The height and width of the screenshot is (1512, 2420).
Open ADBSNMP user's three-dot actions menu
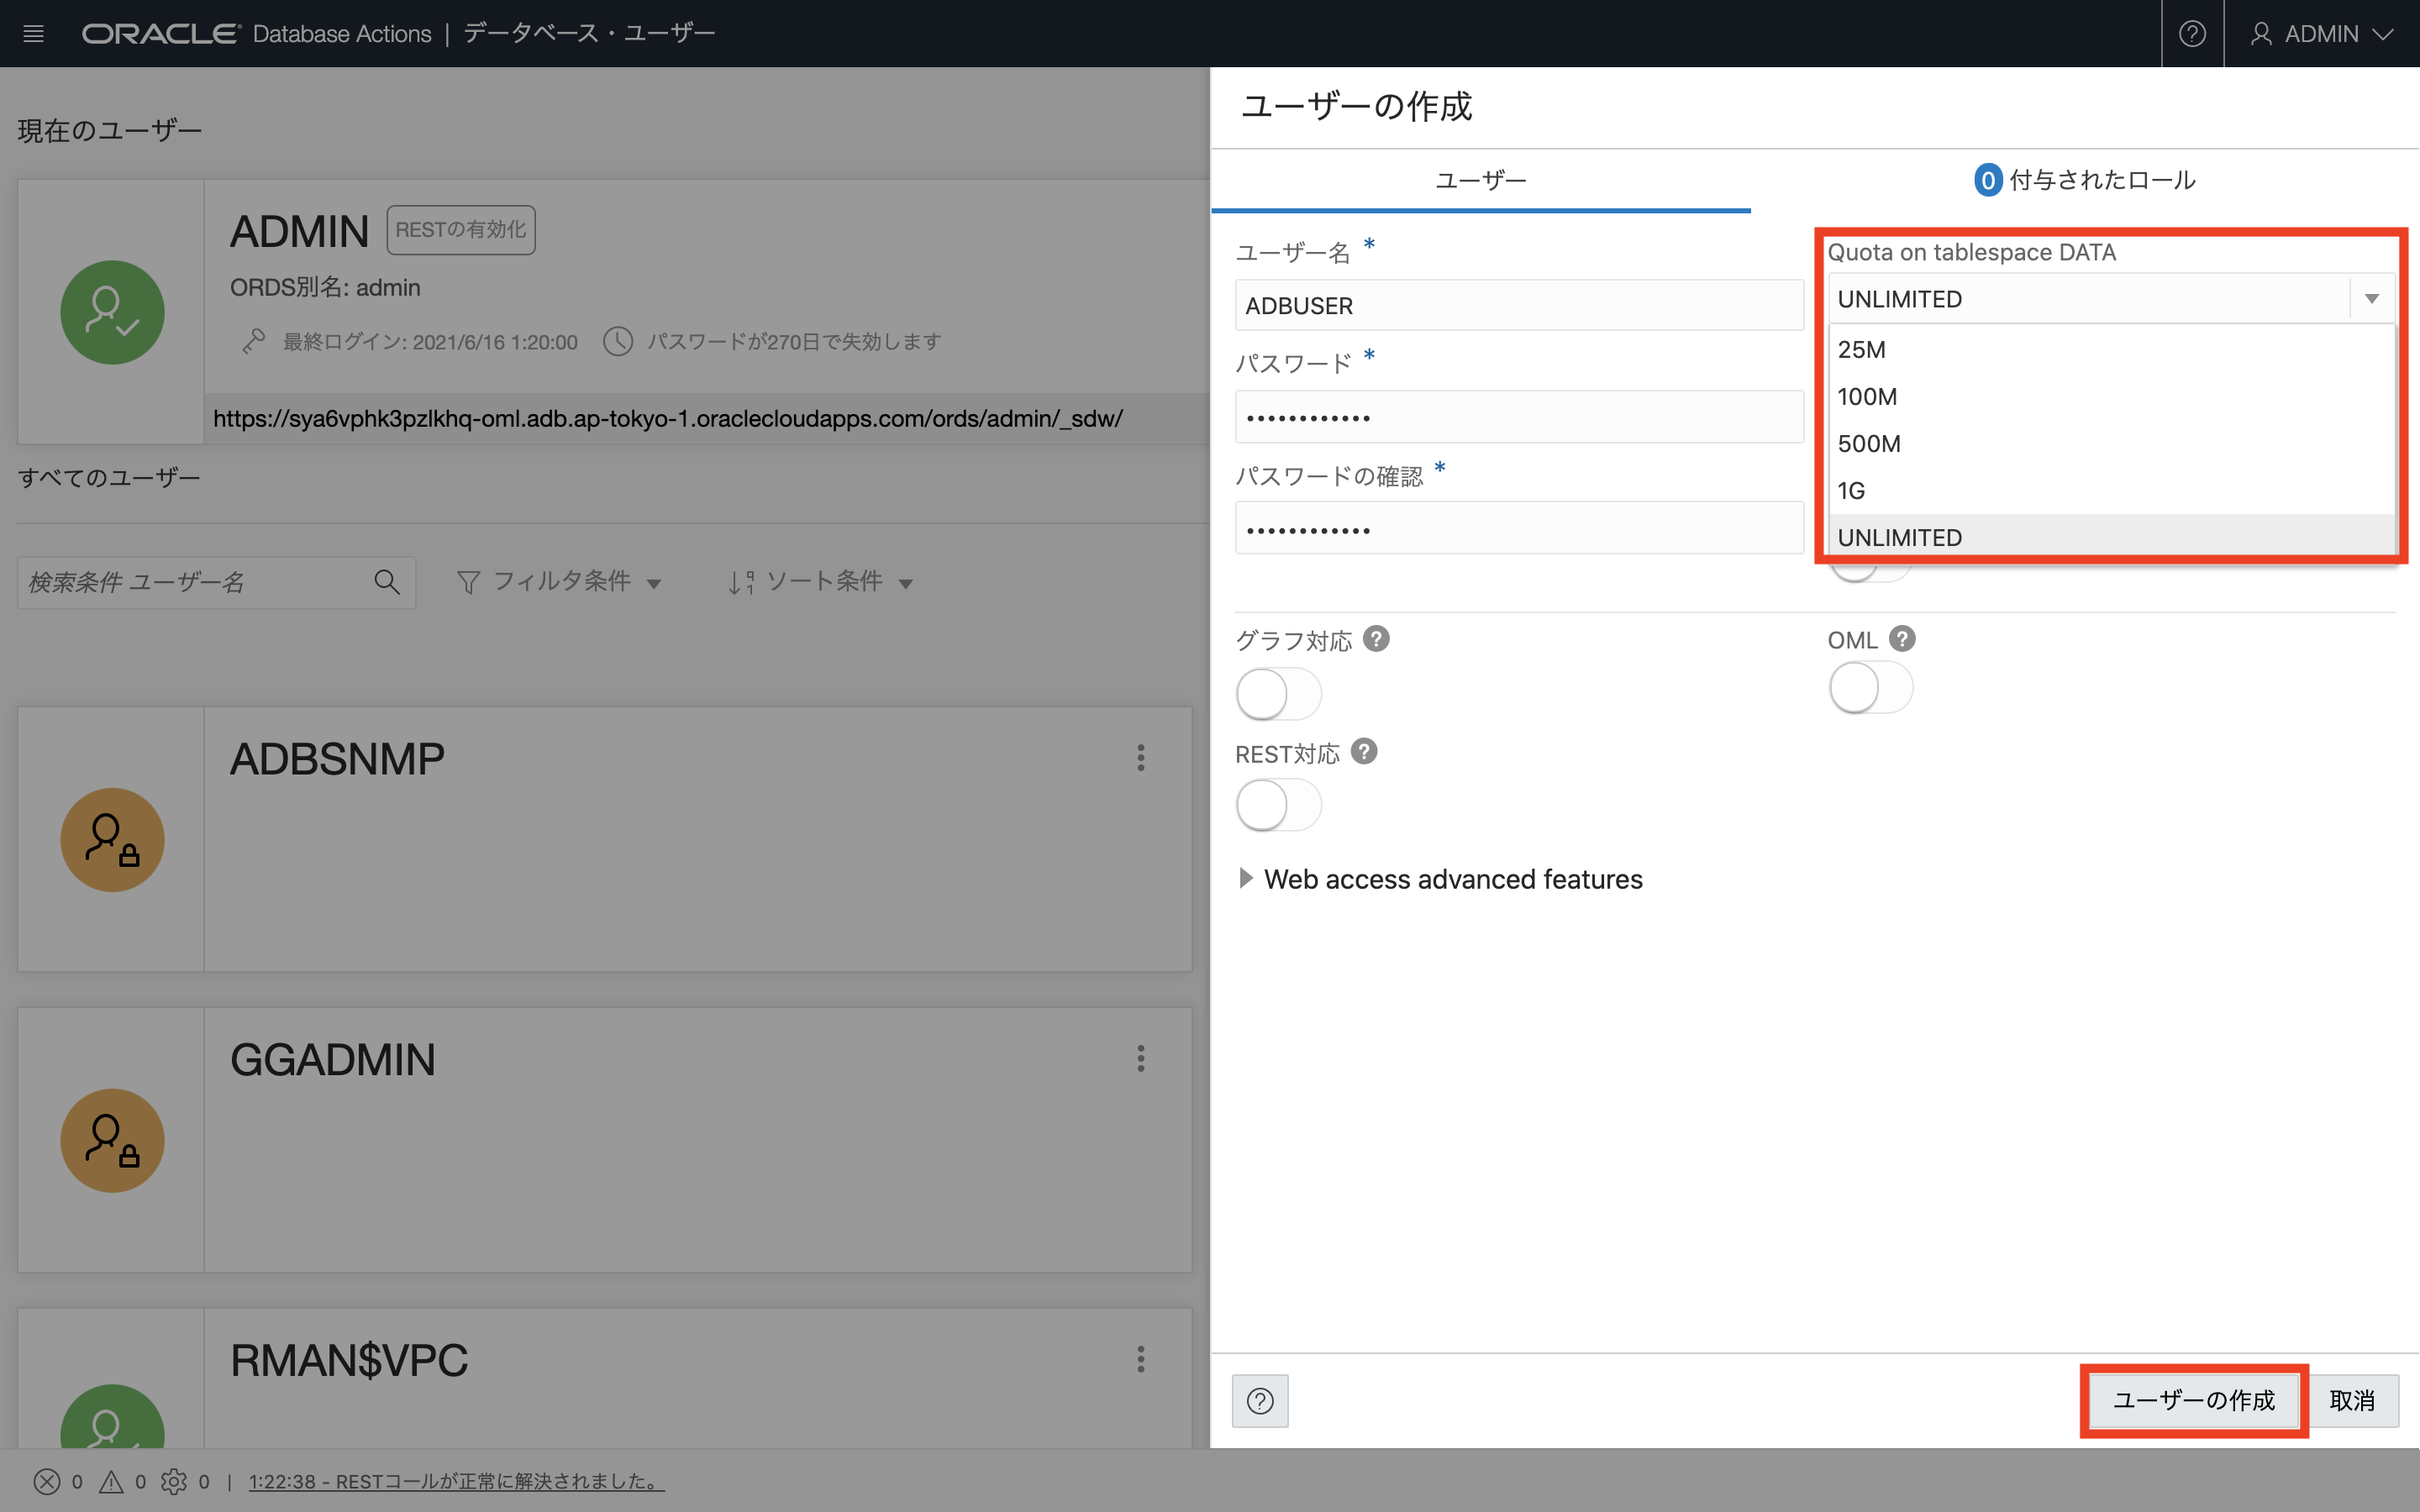click(1140, 758)
